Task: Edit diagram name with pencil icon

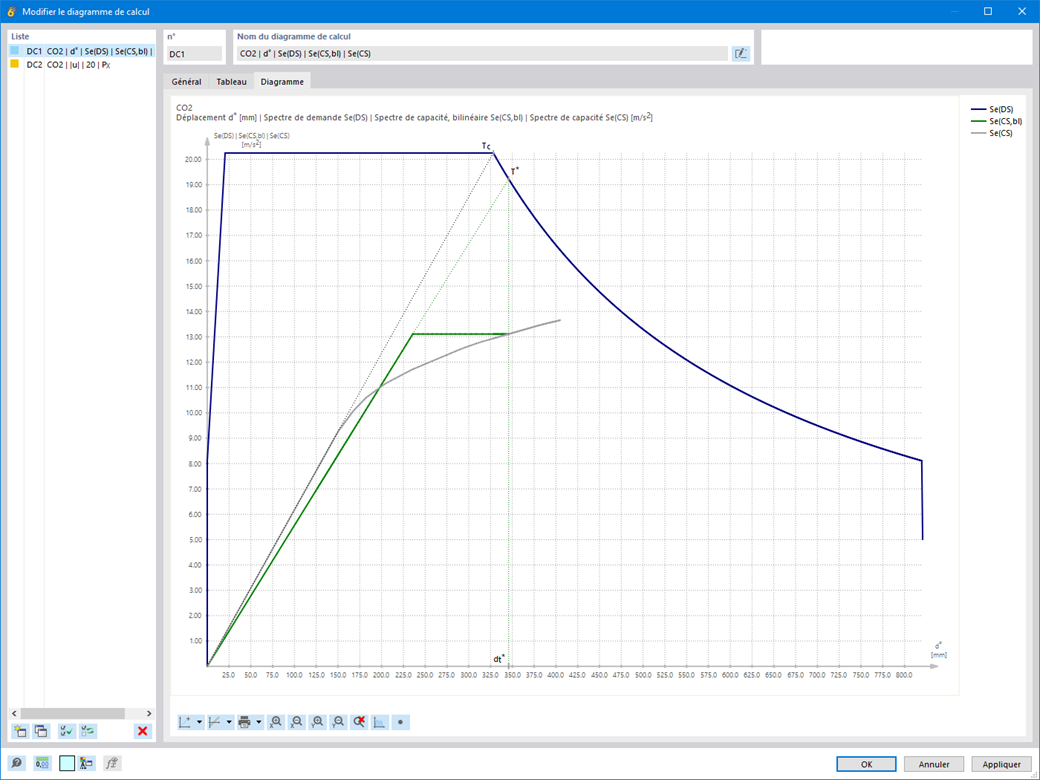Action: pos(741,54)
